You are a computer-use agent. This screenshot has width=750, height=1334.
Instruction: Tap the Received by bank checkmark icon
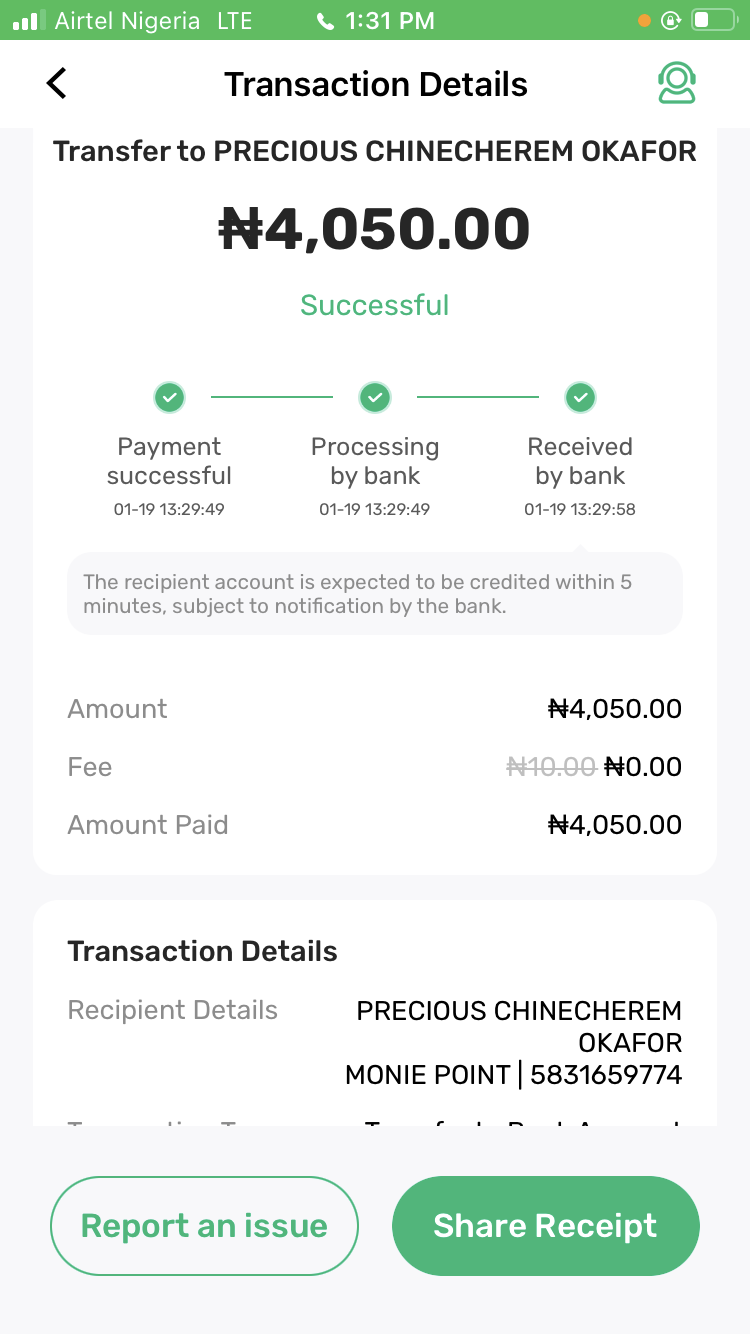pyautogui.click(x=580, y=398)
